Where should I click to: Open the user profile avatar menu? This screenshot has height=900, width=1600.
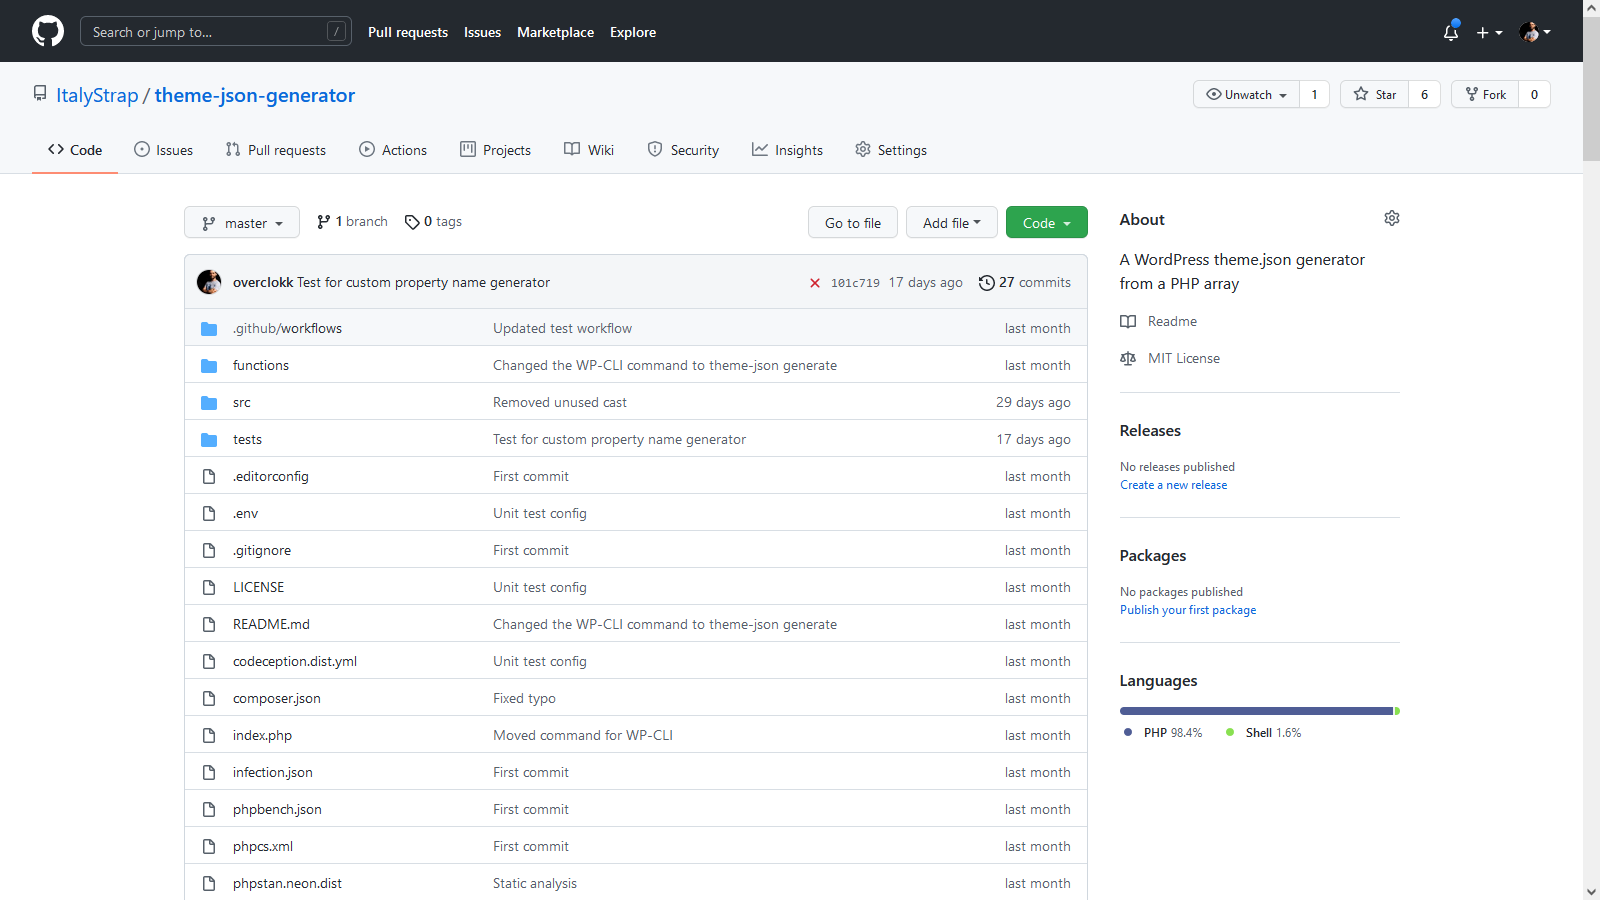pyautogui.click(x=1535, y=32)
